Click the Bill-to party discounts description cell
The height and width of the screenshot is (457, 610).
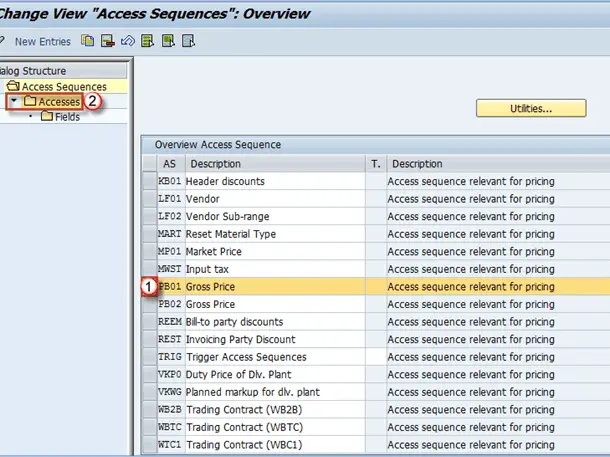click(x=275, y=322)
